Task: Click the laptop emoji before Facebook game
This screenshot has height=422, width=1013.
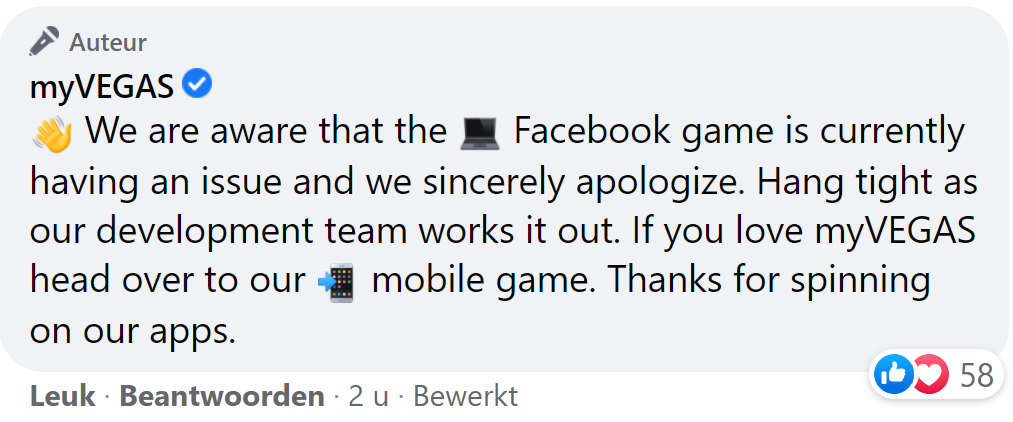Action: 481,133
